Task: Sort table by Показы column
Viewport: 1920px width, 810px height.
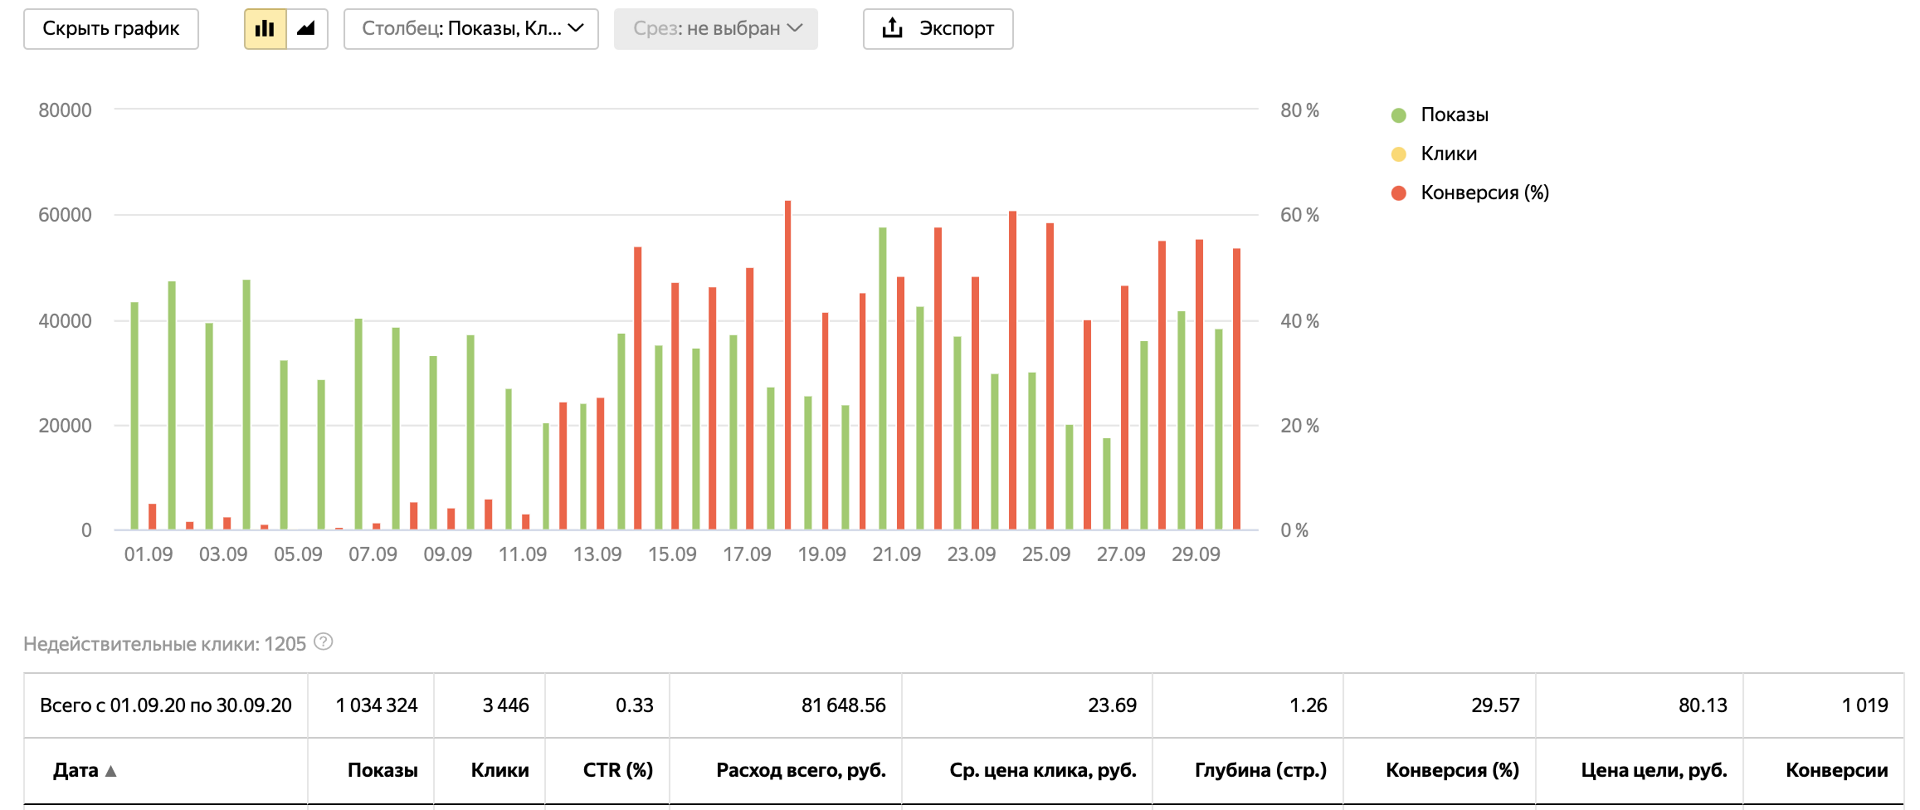Action: click(382, 770)
